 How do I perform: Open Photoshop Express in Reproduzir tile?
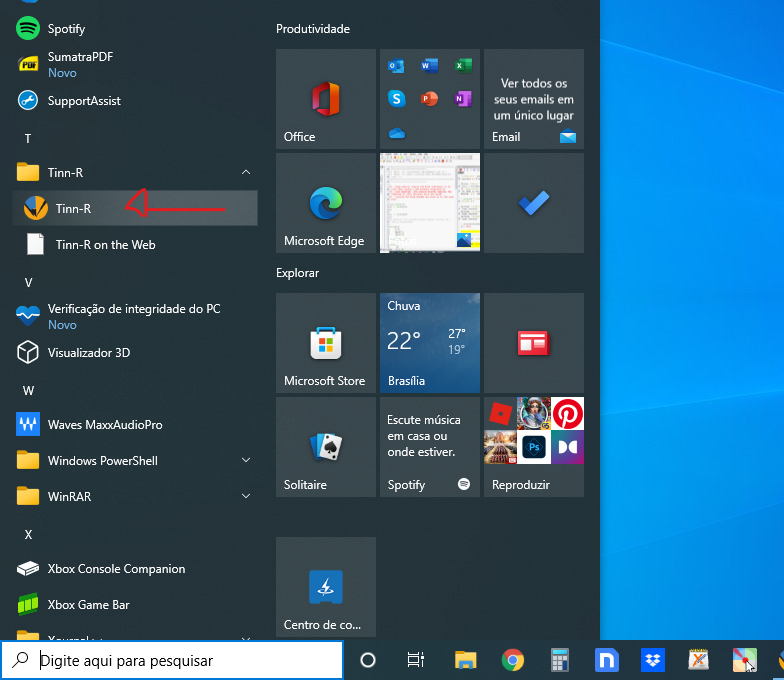pos(534,447)
